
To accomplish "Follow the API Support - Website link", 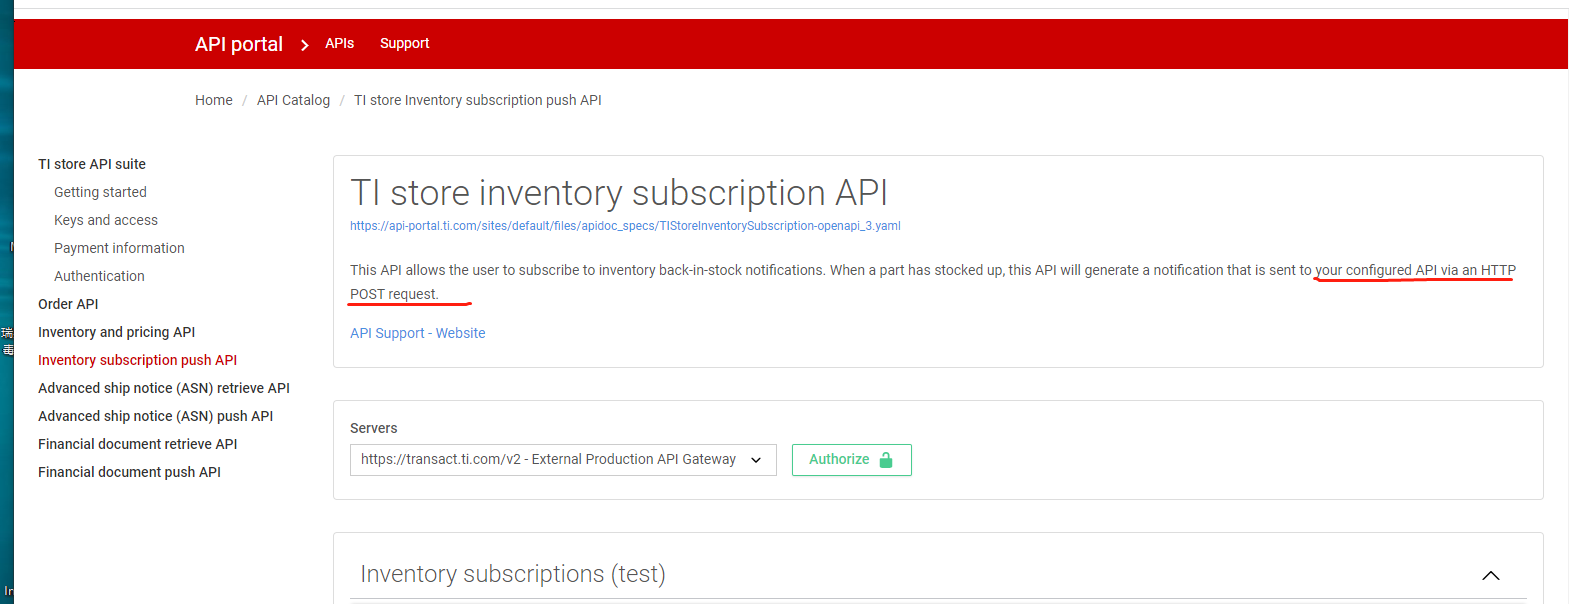I will click(417, 333).
